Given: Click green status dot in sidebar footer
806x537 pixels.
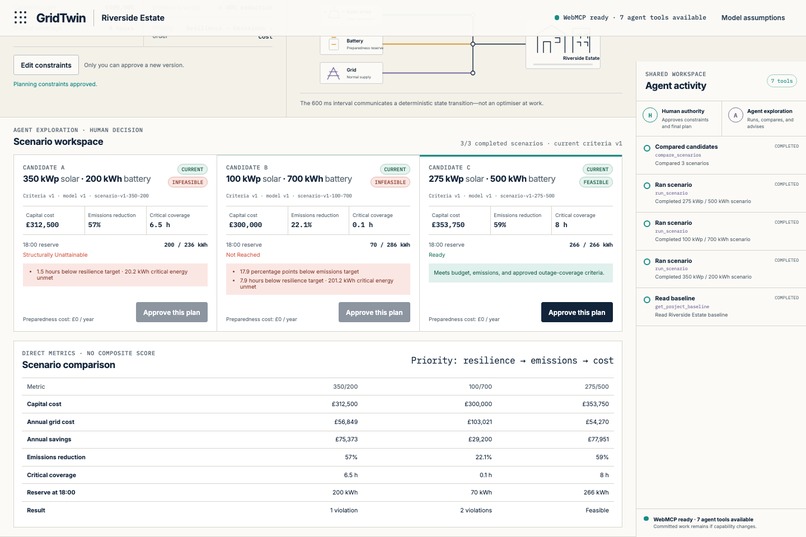Looking at the screenshot, I should 646,519.
